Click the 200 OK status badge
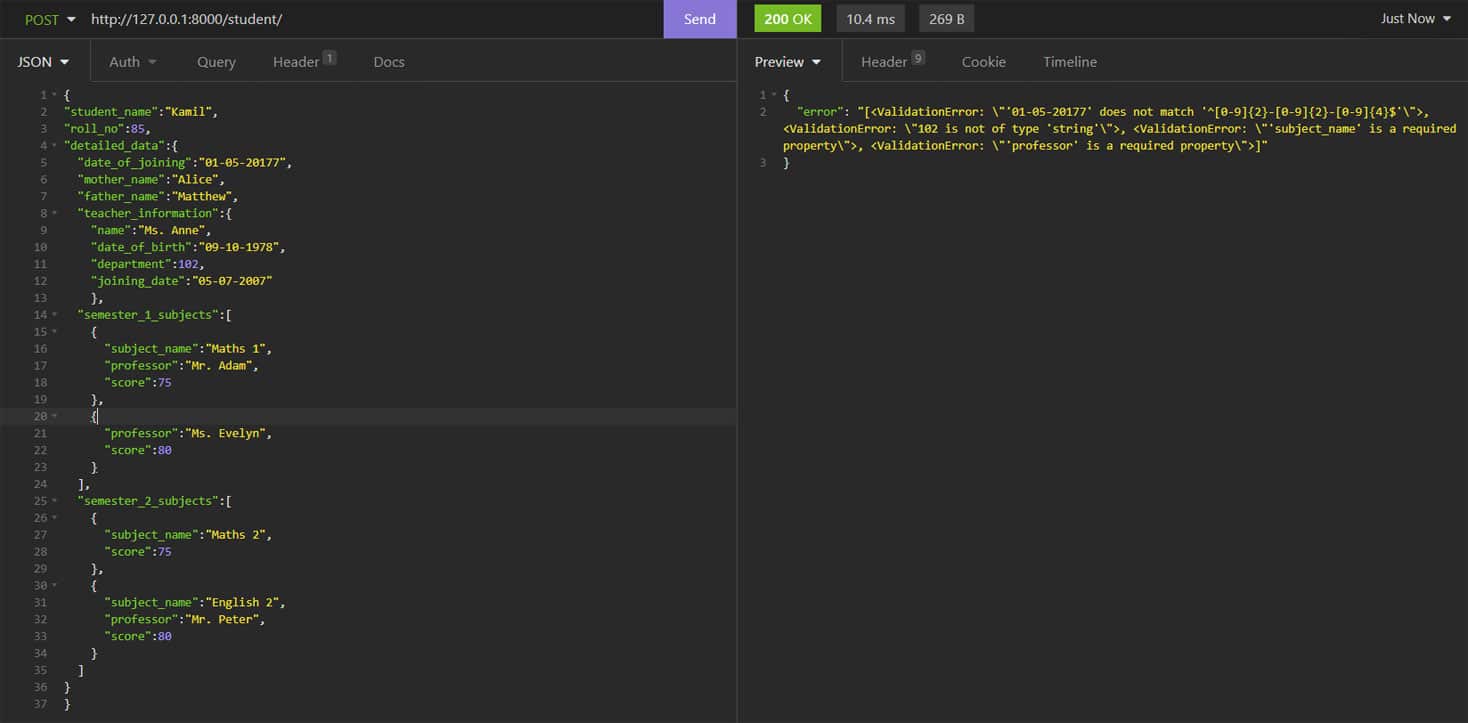1468x723 pixels. point(788,19)
